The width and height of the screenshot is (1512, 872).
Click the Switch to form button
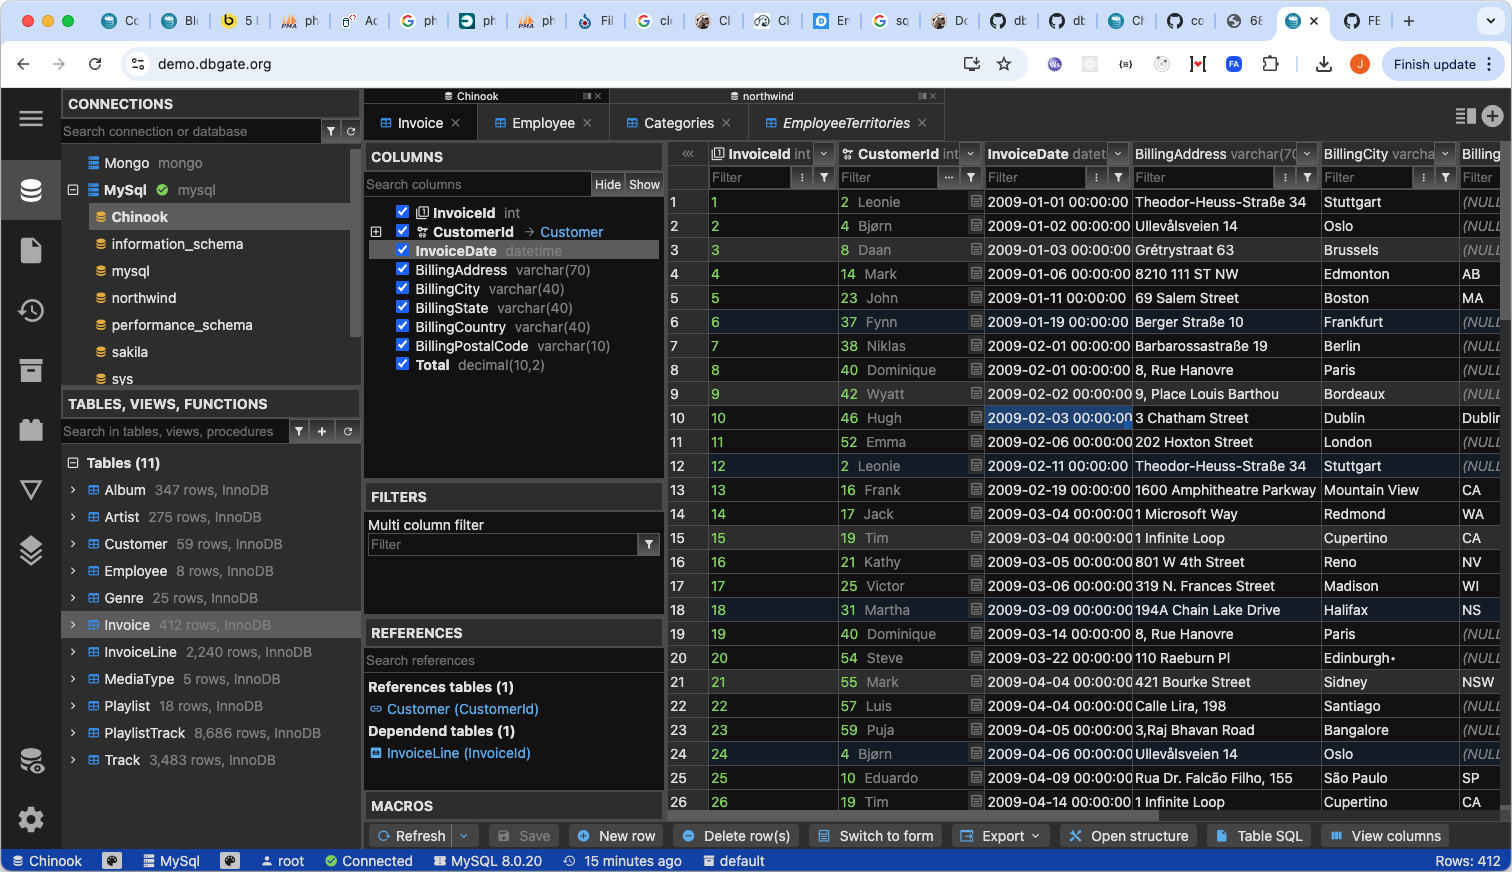(x=875, y=835)
